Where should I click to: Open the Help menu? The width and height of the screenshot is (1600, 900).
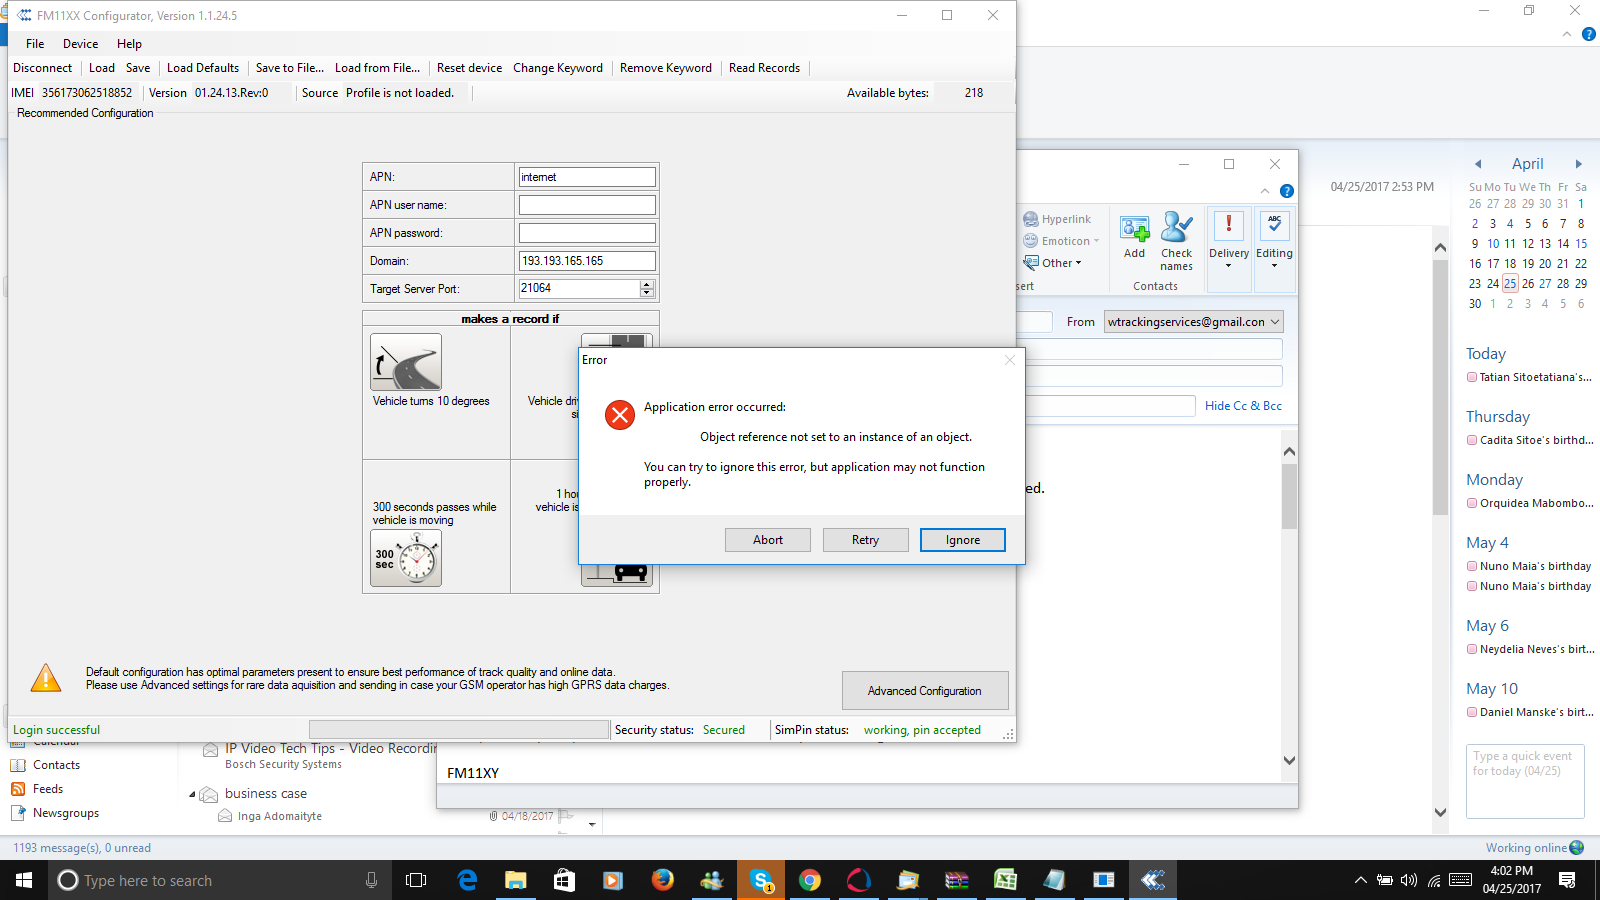tap(129, 44)
